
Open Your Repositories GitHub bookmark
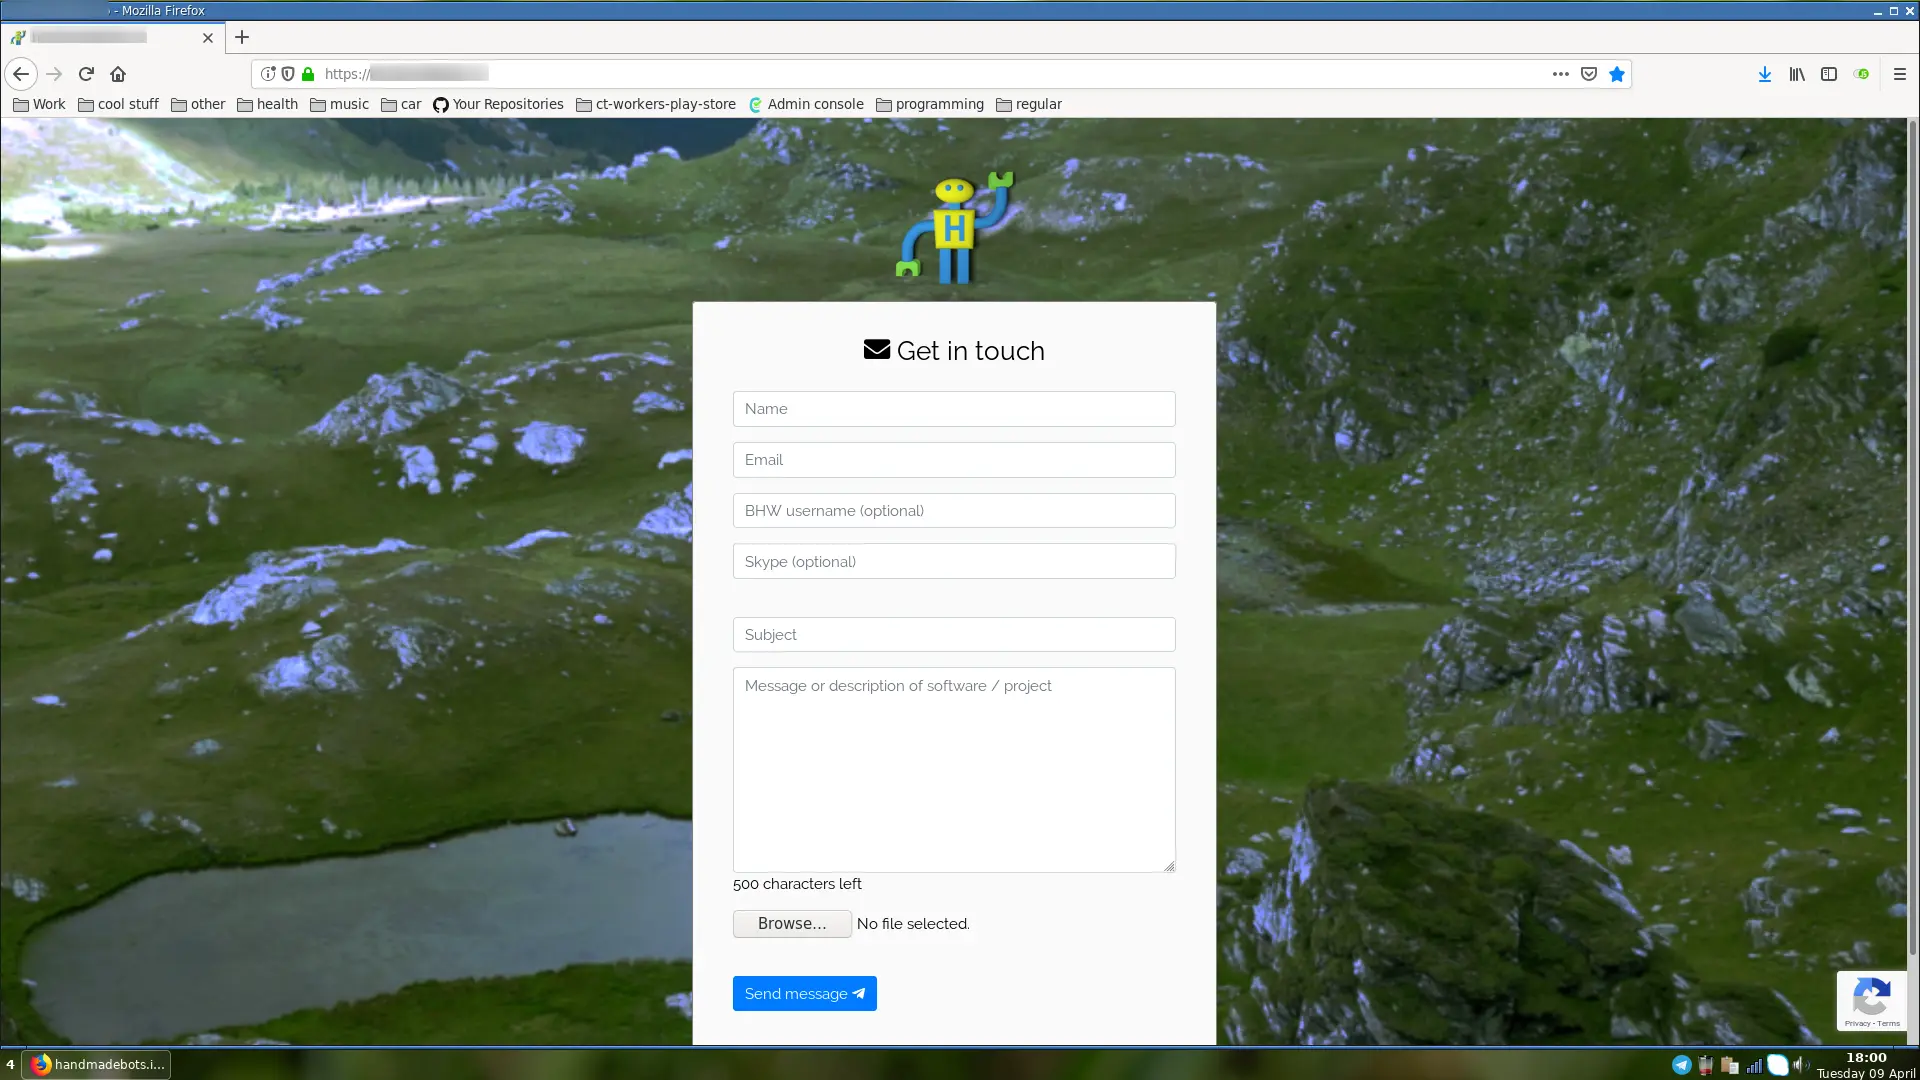click(x=498, y=104)
